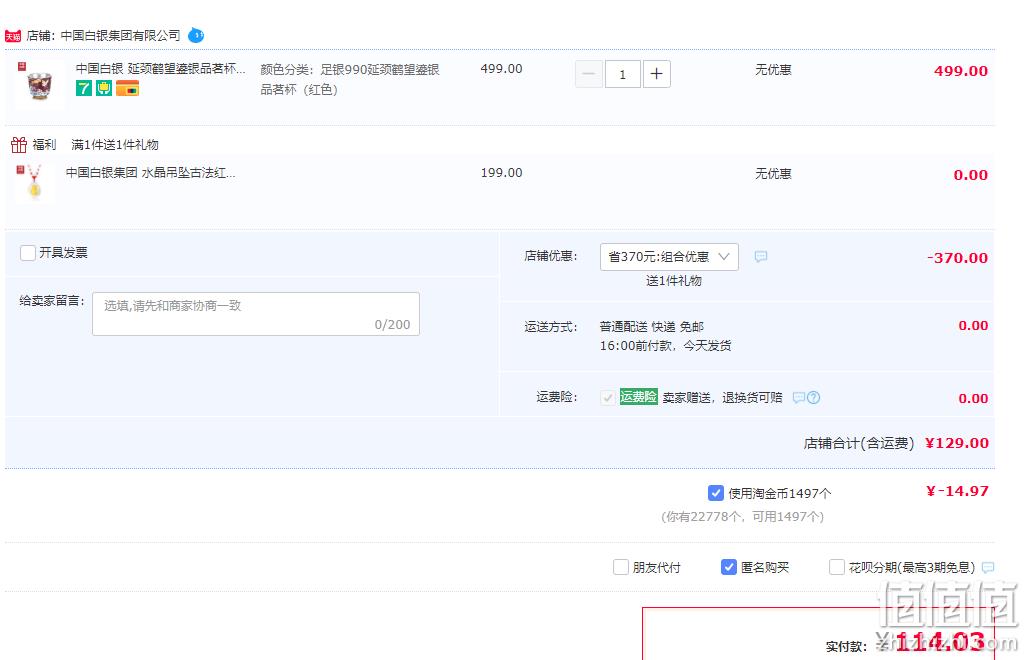Enable 花呗分期 installment option
Viewport: 1027px width, 660px height.
point(836,567)
